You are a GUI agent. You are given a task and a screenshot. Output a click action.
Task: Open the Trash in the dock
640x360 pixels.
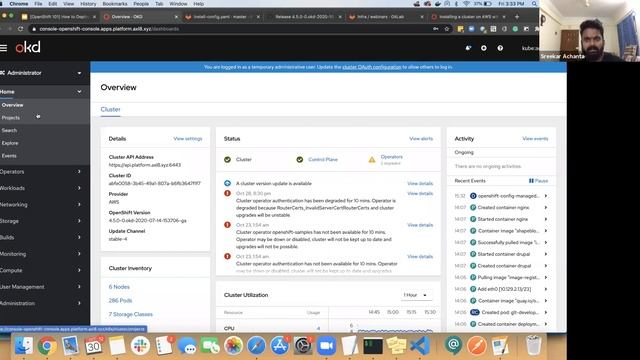[x=533, y=345]
